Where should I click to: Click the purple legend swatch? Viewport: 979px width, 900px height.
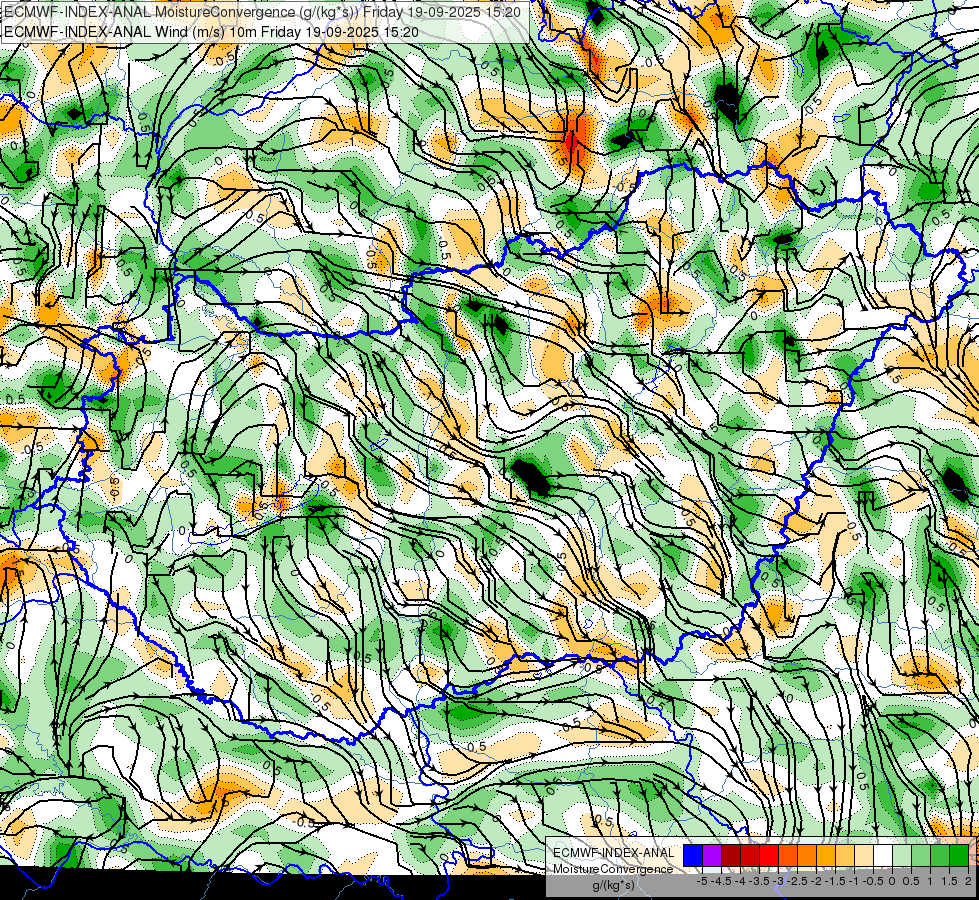tap(712, 855)
